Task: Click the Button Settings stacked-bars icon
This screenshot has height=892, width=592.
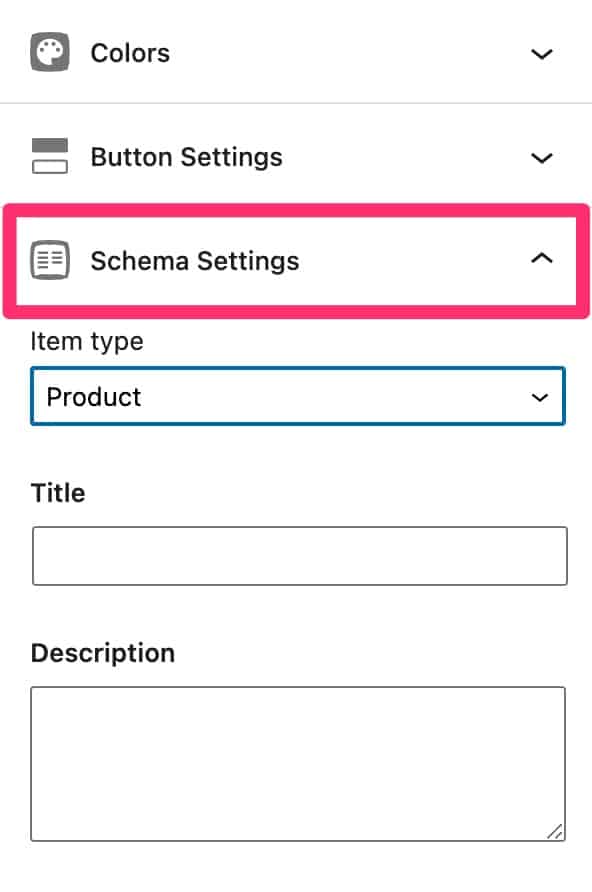Action: point(50,156)
